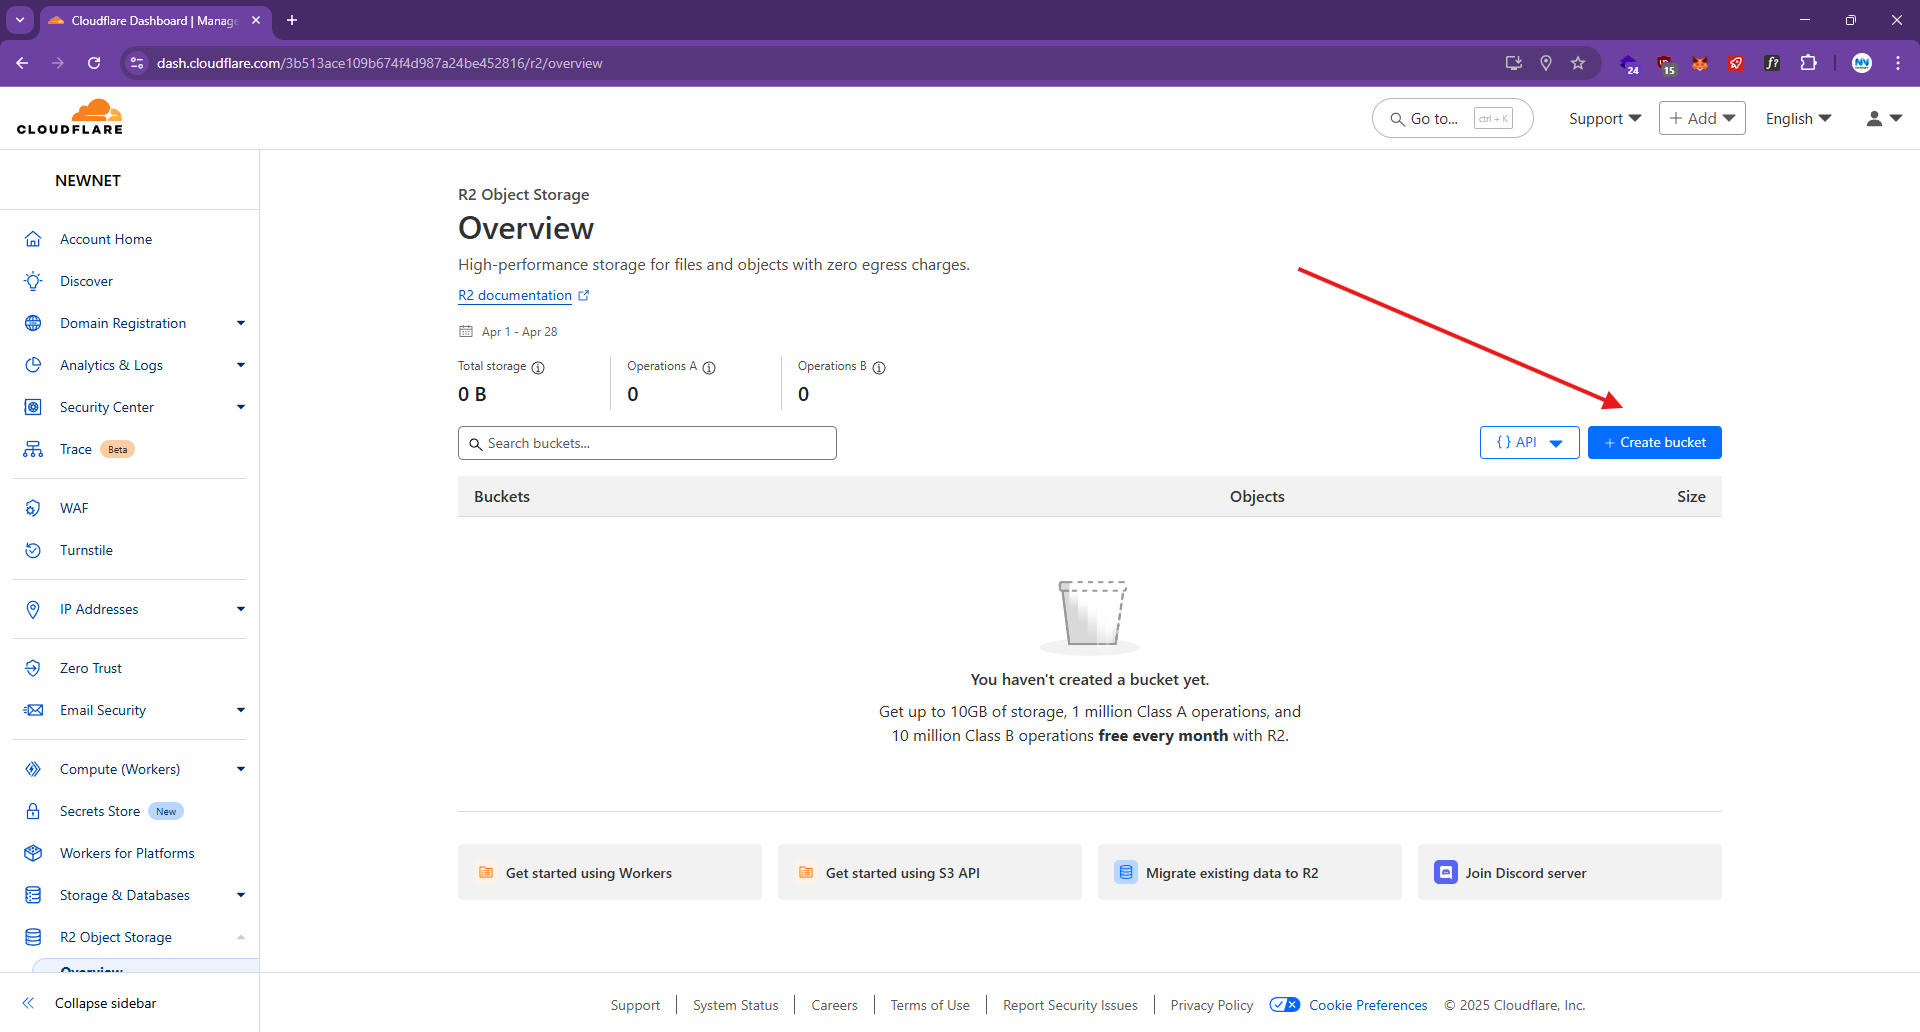Viewport: 1920px width, 1032px height.
Task: Open the API dropdown button
Action: point(1529,442)
